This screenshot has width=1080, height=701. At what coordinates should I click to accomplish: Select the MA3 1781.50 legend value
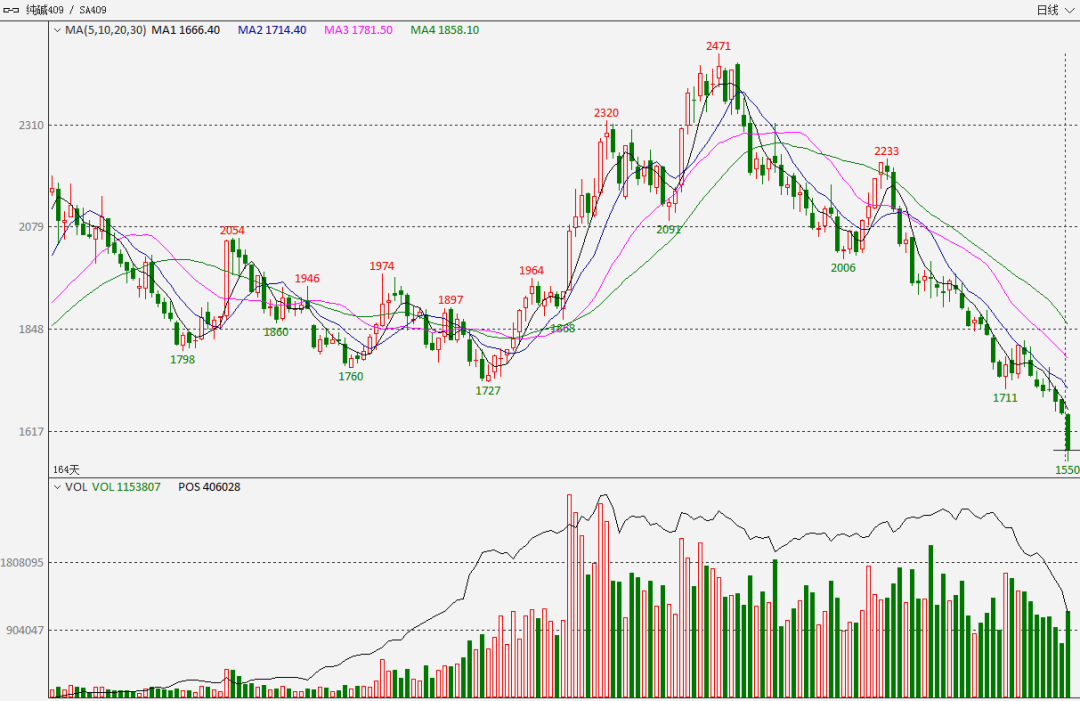coord(358,30)
